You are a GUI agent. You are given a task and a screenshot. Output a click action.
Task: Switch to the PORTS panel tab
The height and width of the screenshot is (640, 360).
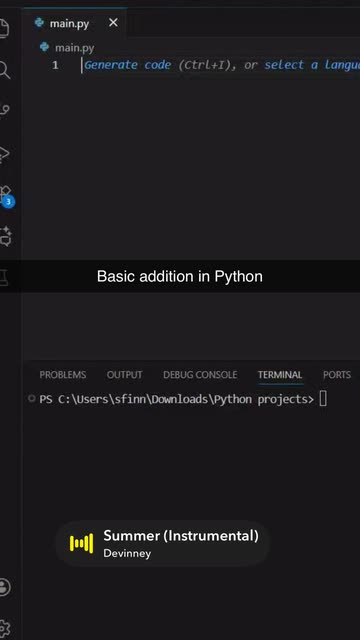pos(337,375)
